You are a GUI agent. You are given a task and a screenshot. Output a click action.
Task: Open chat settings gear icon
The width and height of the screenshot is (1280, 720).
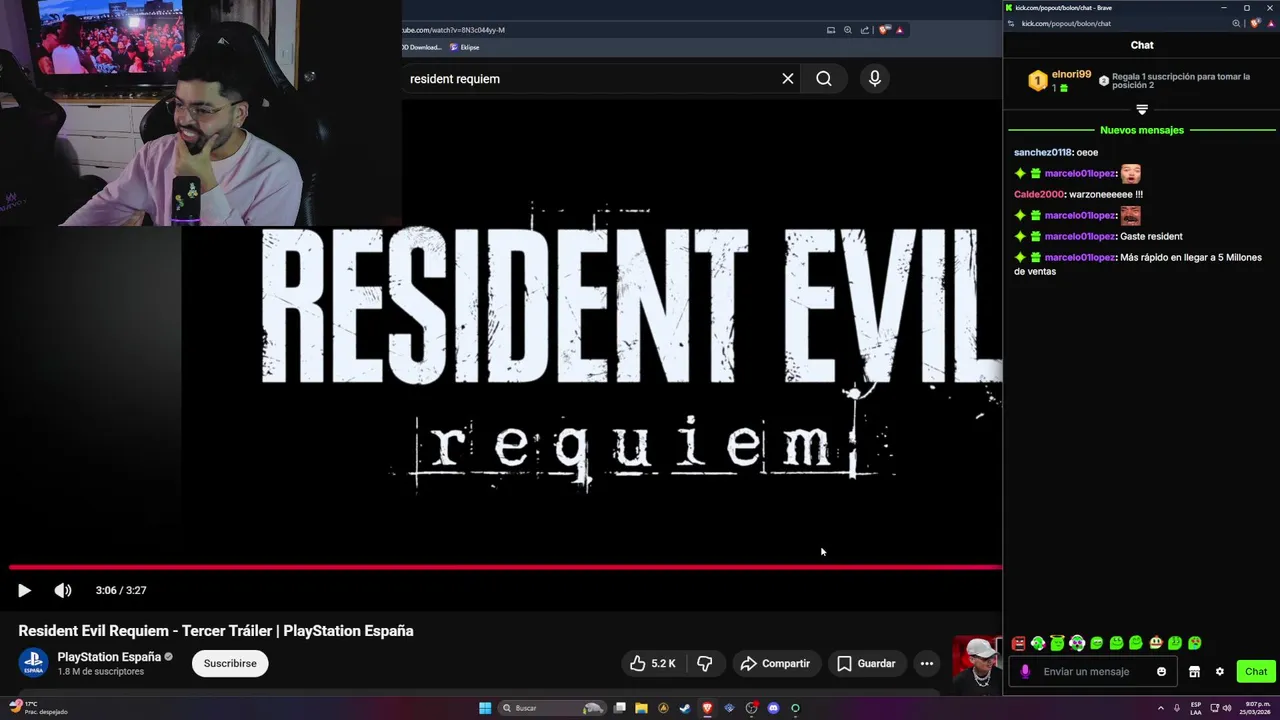[1220, 672]
